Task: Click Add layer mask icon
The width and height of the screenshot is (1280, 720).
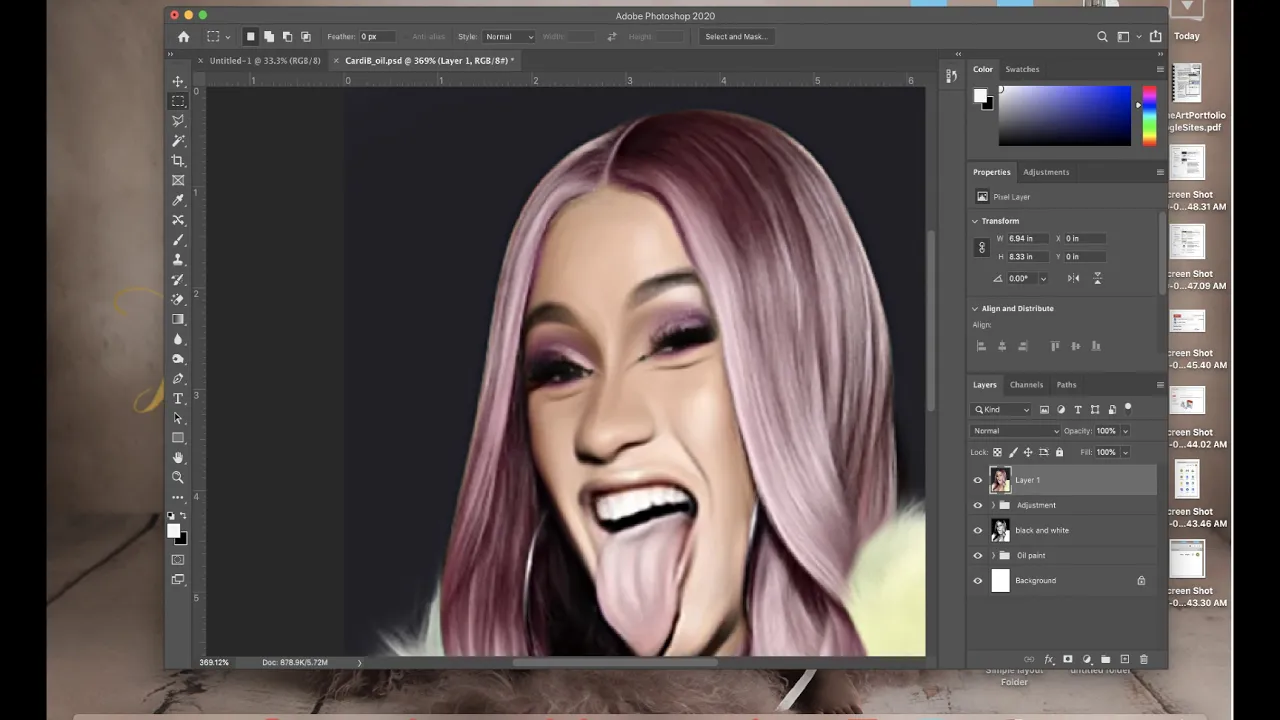Action: tap(1068, 660)
